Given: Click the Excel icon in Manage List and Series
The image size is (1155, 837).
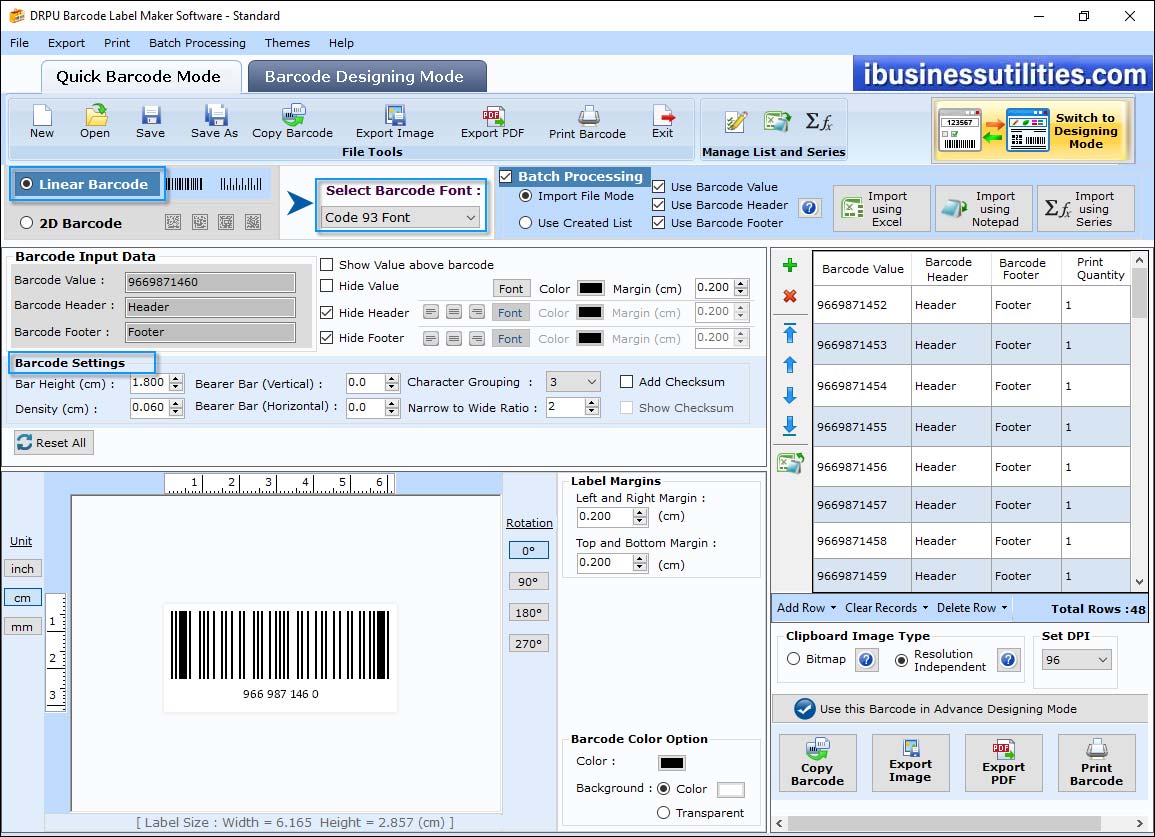Looking at the screenshot, I should [777, 121].
